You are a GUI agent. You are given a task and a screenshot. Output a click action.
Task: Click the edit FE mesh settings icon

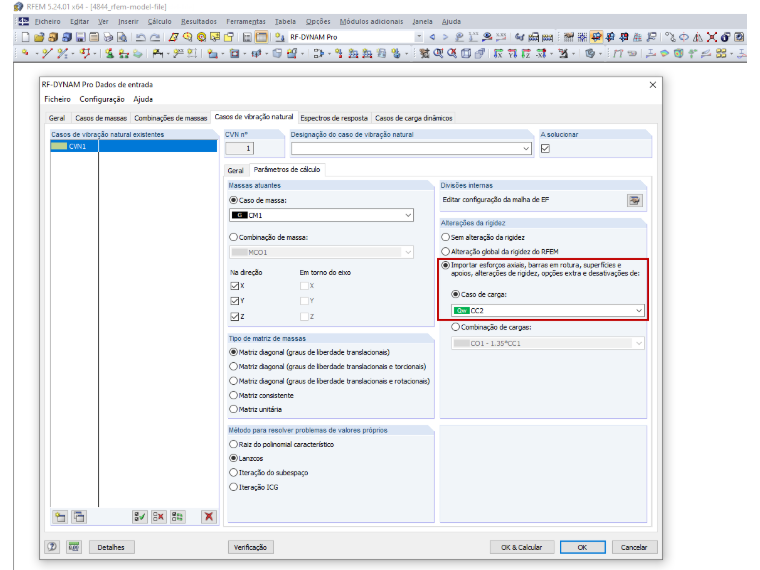coord(634,200)
